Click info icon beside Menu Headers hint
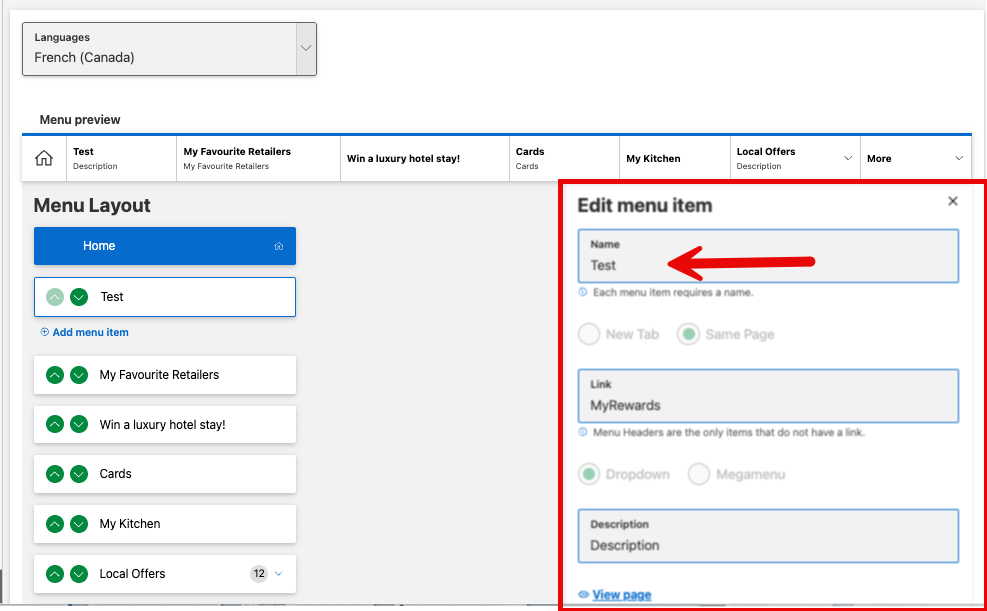987x611 pixels. click(x=583, y=432)
